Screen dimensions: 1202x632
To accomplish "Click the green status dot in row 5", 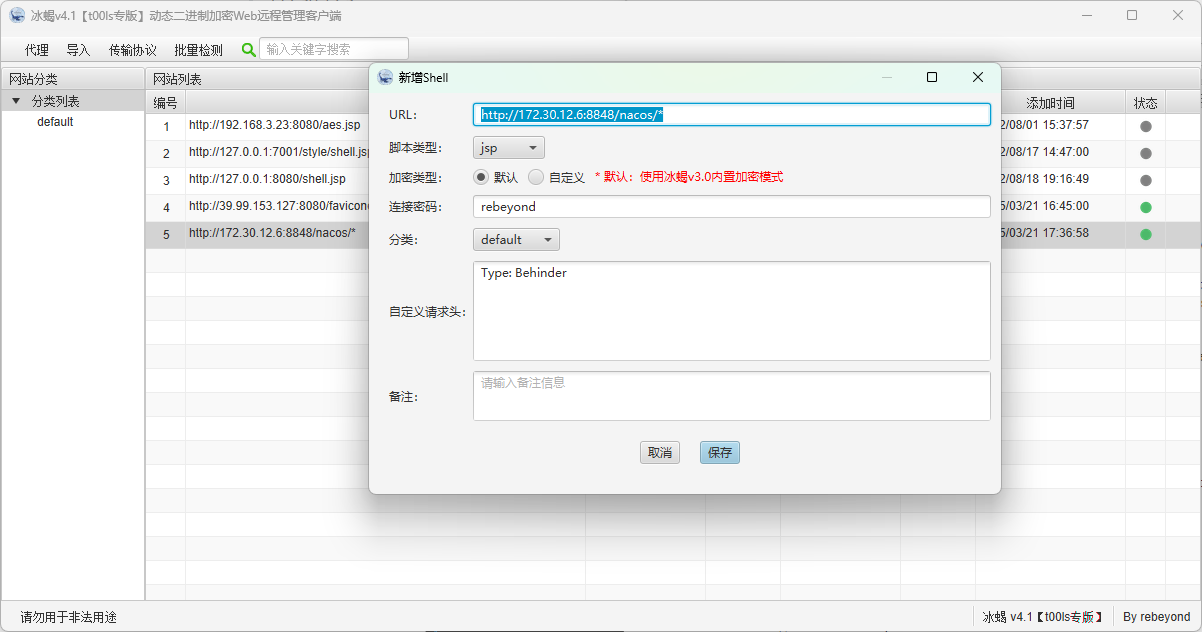I will pos(1145,234).
